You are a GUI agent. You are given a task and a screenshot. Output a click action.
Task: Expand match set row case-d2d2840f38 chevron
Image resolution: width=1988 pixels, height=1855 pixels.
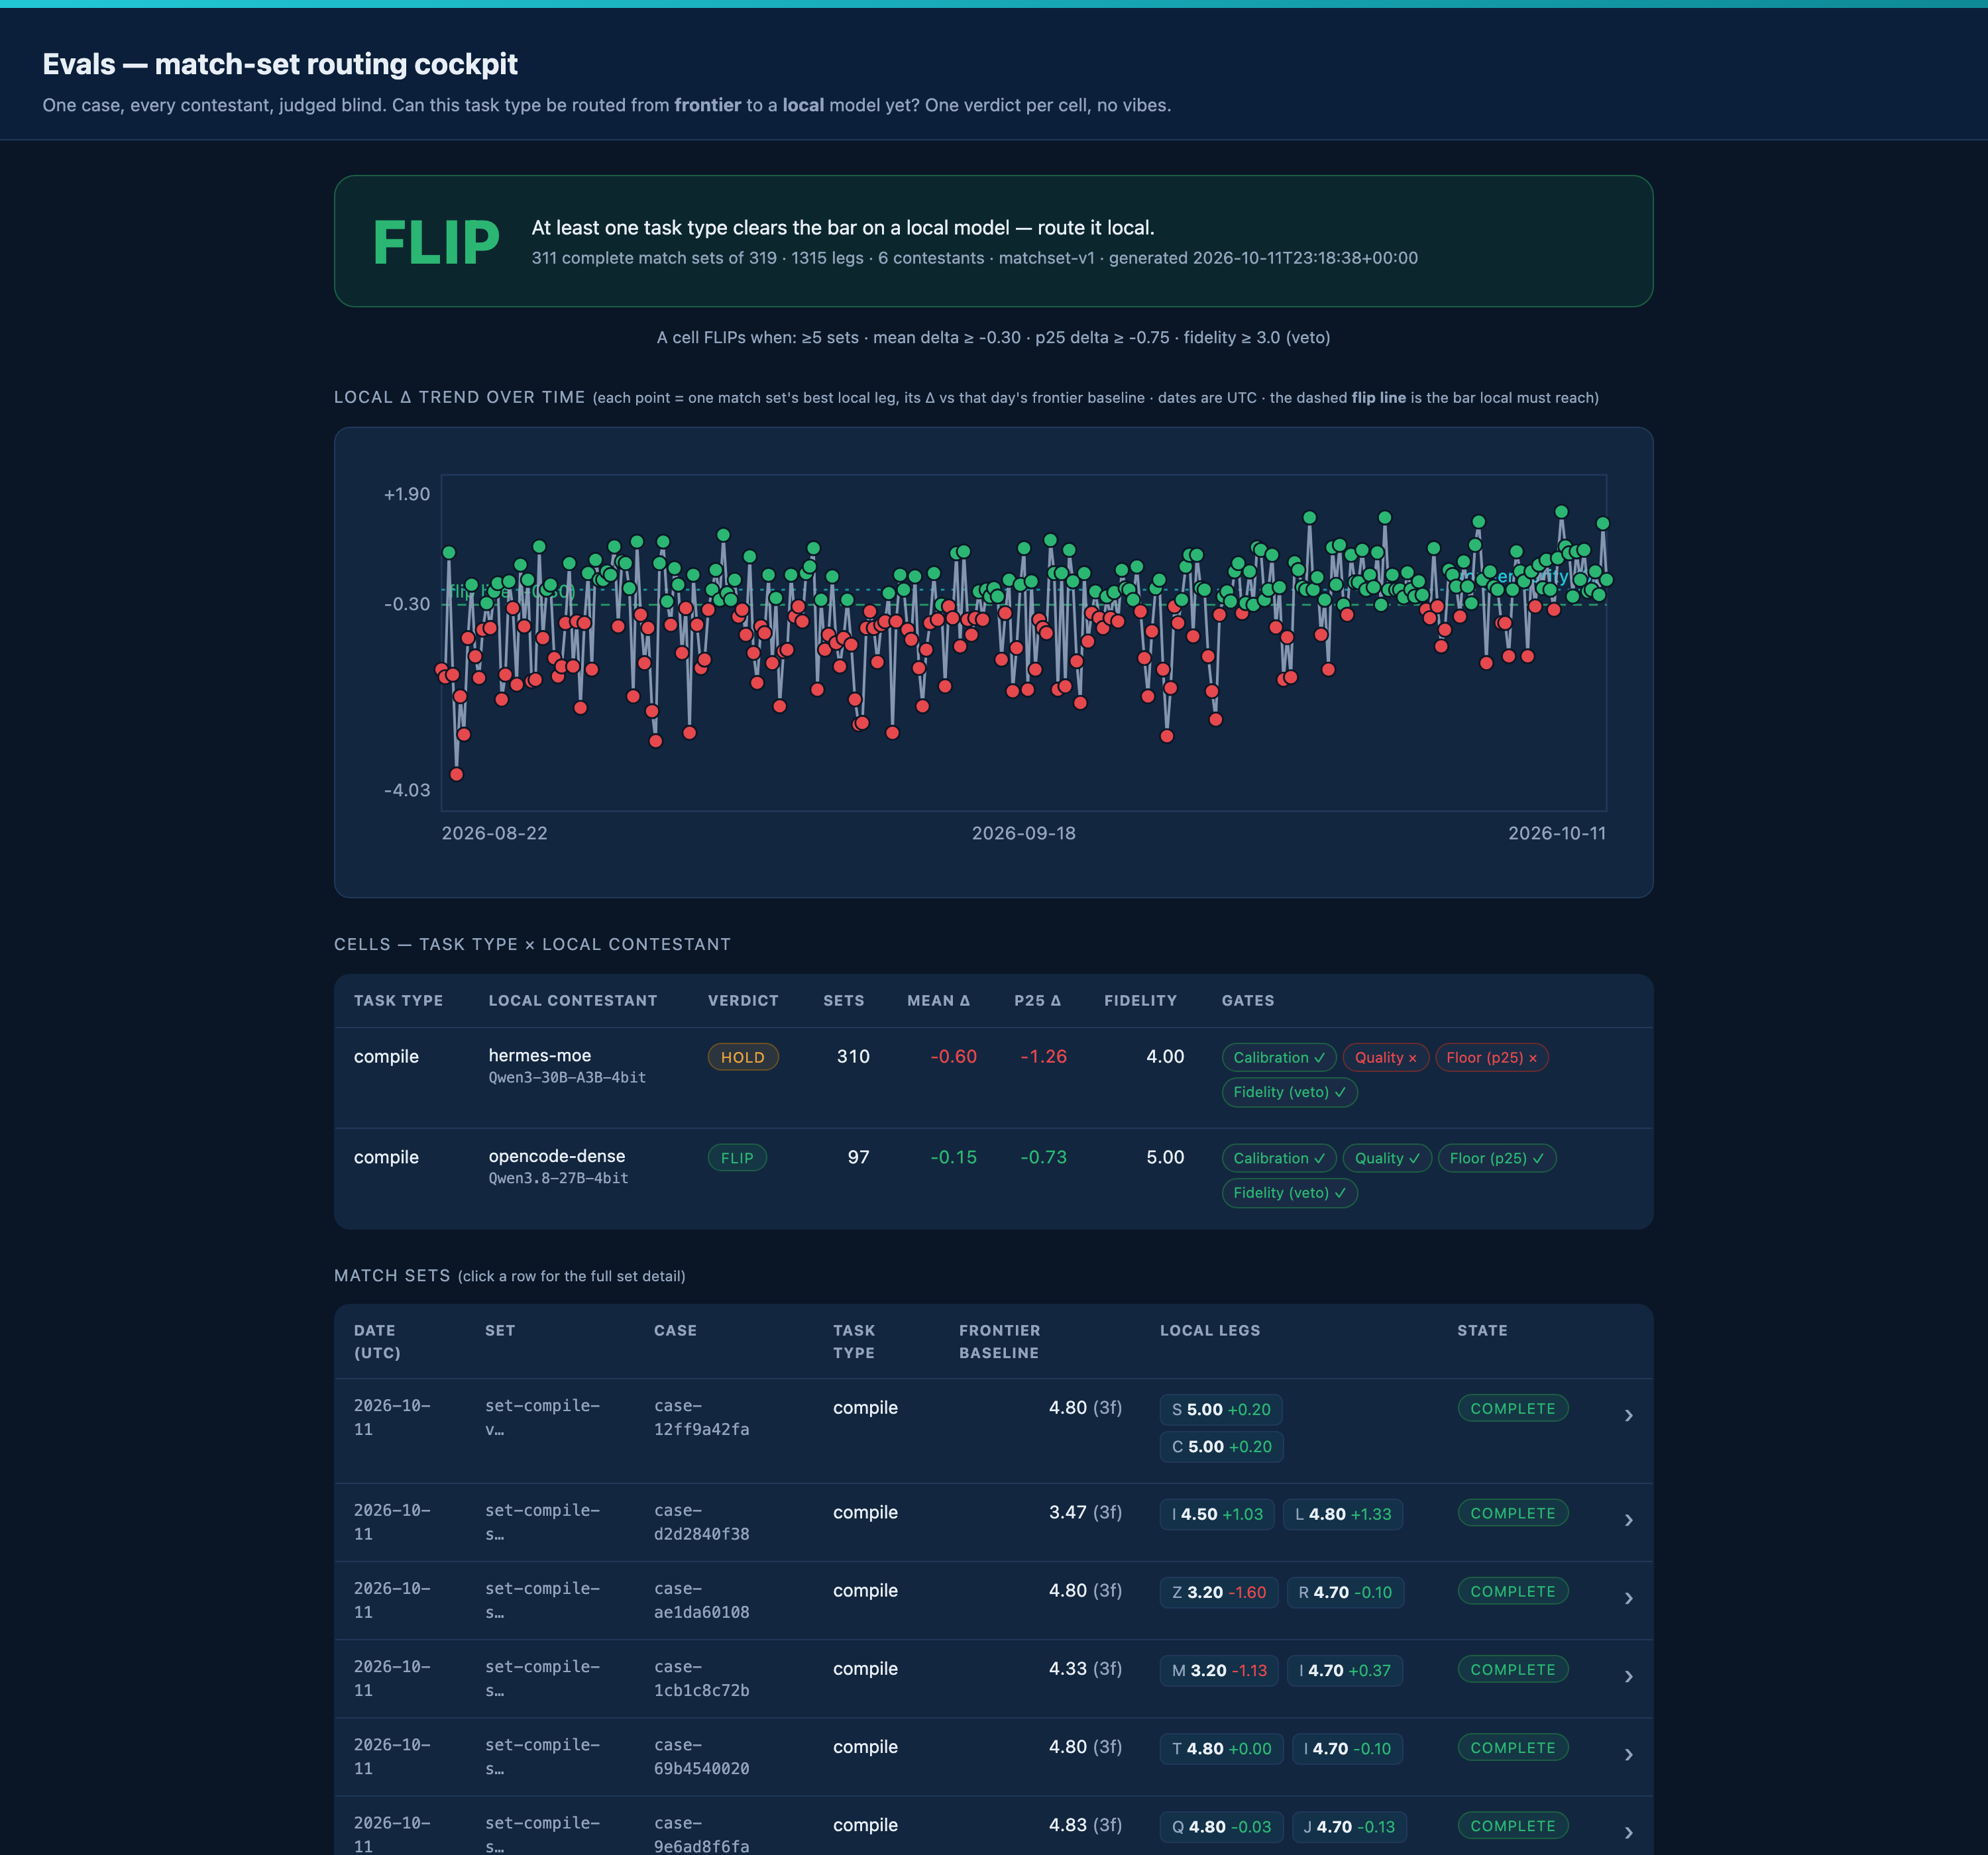point(1628,1520)
